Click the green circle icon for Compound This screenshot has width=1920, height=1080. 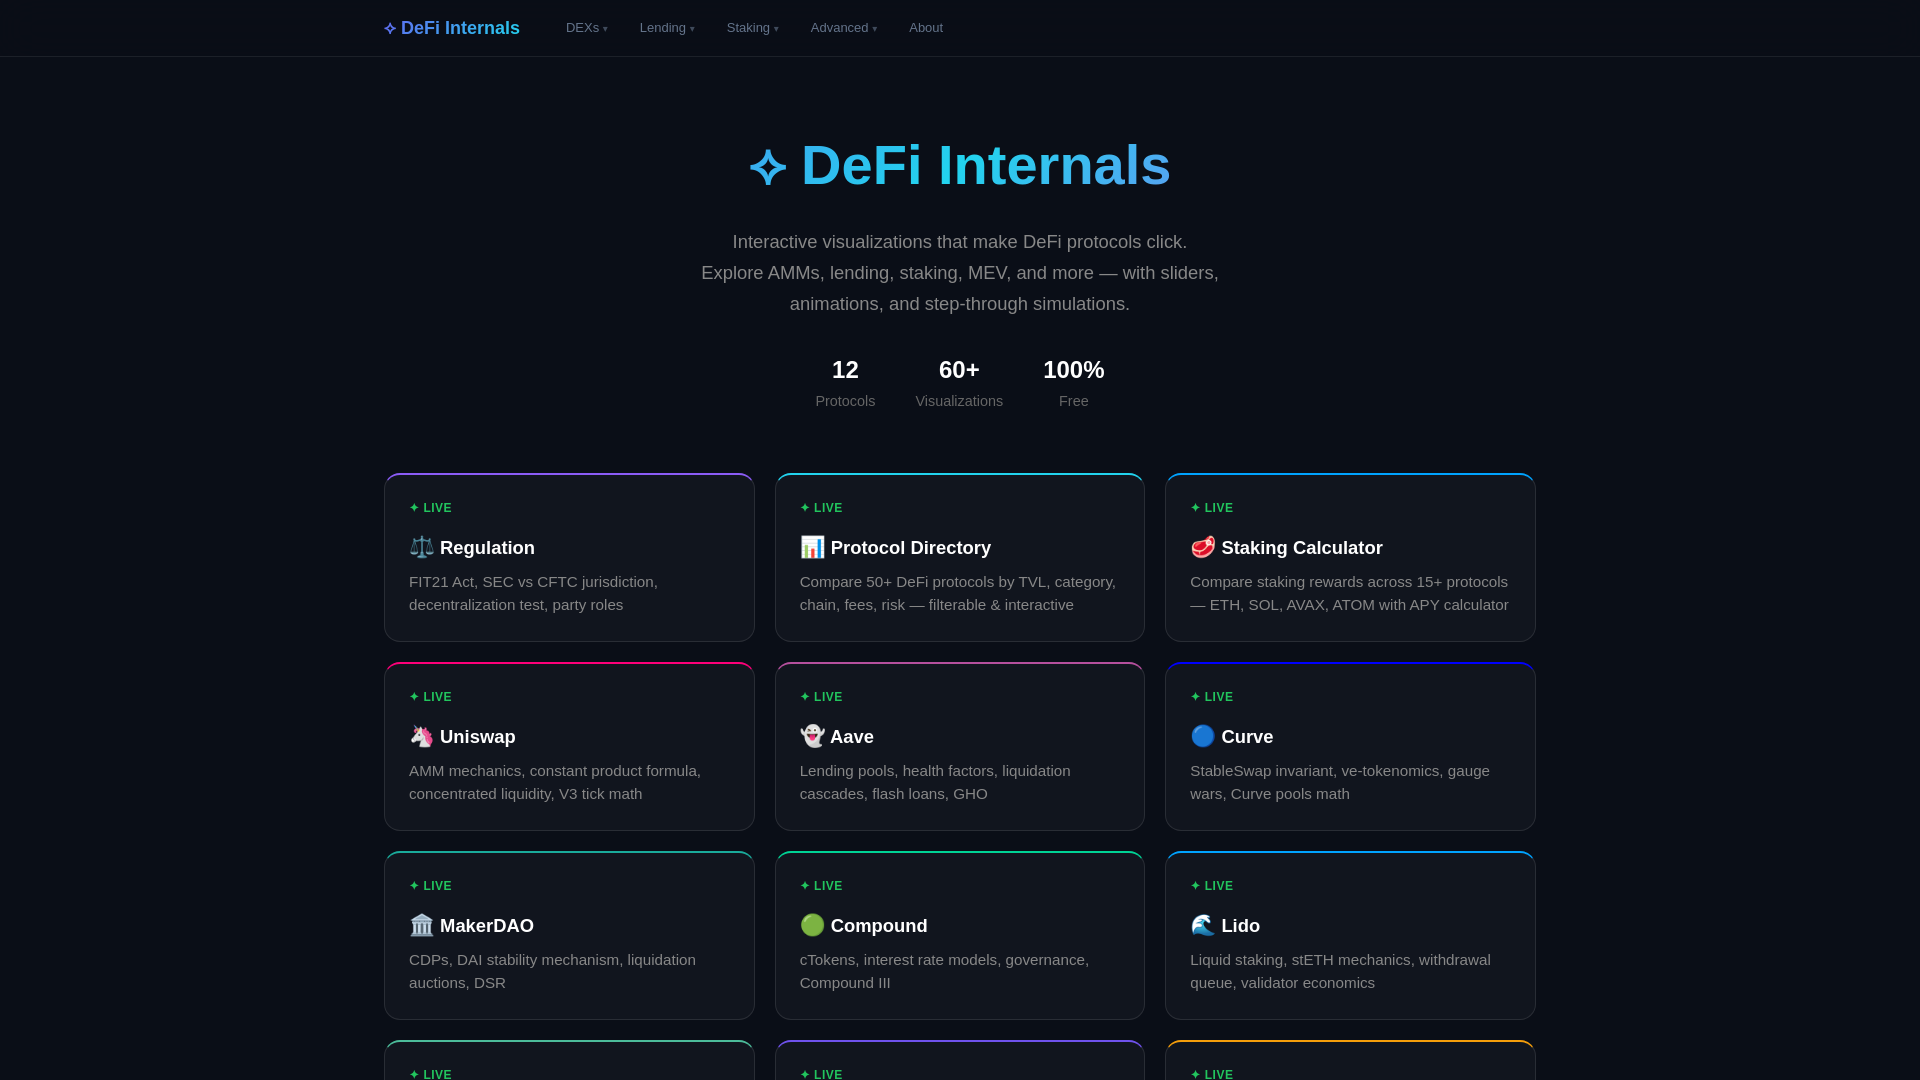click(812, 925)
